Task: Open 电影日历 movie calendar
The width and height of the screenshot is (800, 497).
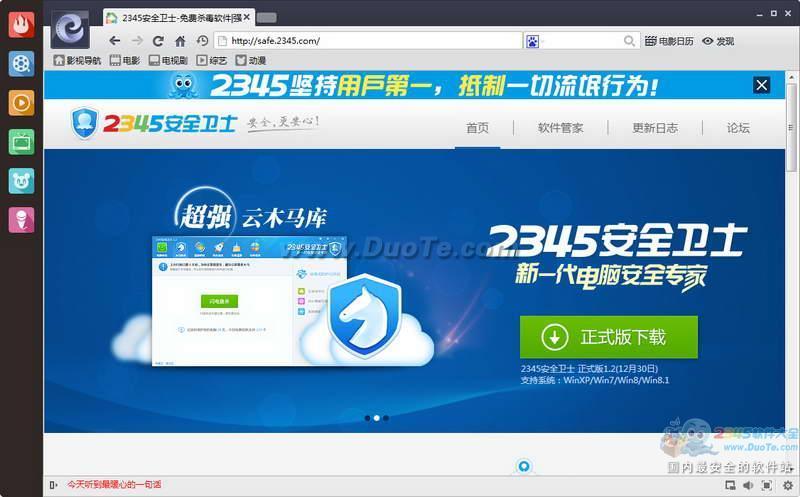Action: click(669, 41)
